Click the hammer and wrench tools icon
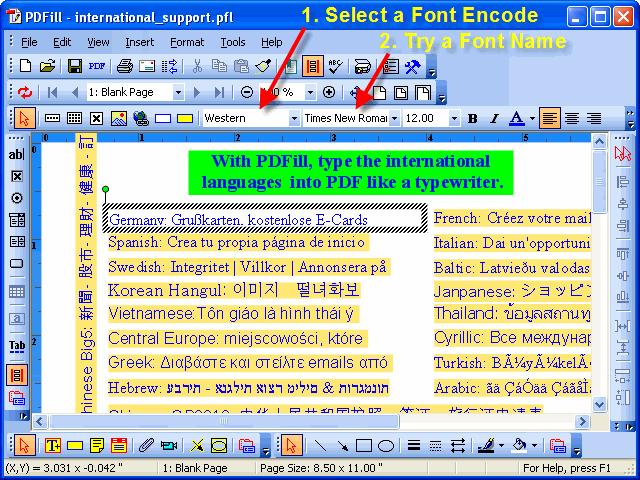Screen dimensions: 640x480 (413, 66)
